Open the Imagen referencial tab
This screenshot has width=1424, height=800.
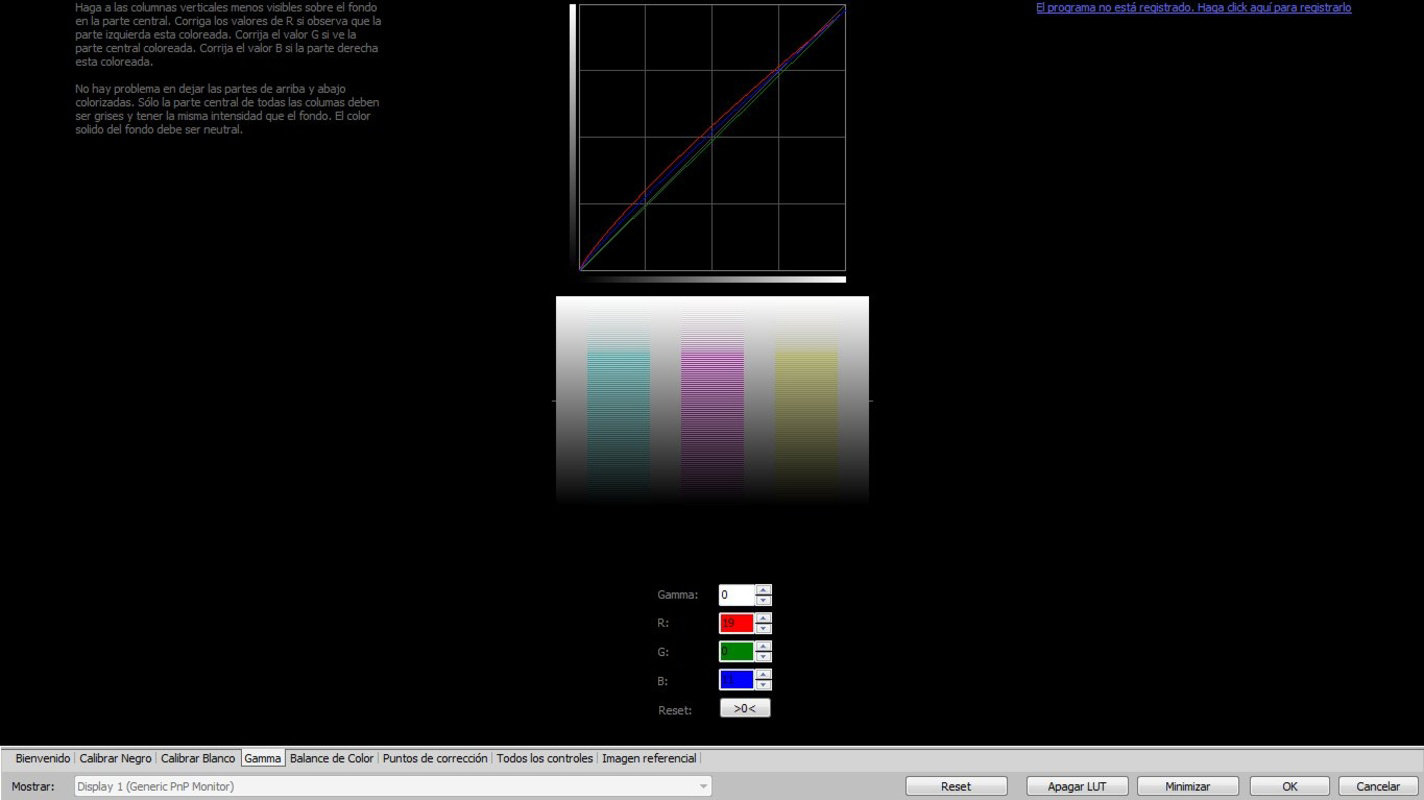[649, 758]
